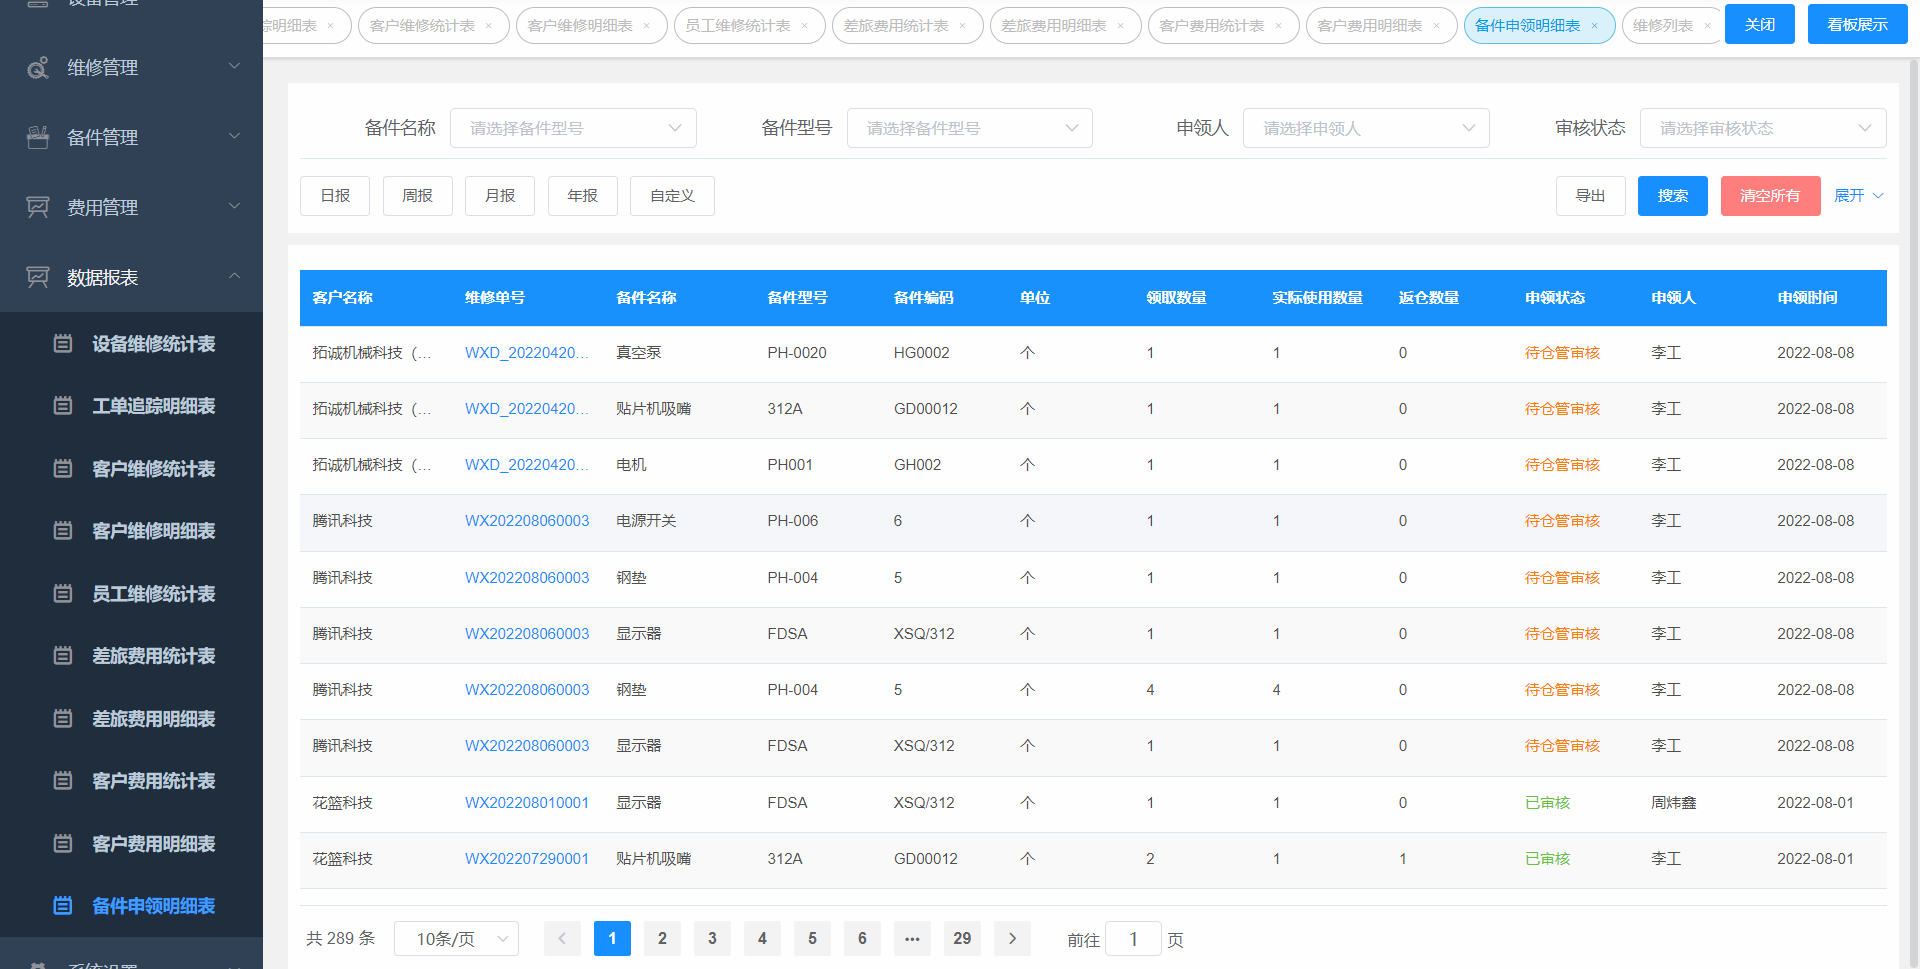The width and height of the screenshot is (1920, 969).
Task: Click the blue 搜索 button
Action: (1672, 196)
